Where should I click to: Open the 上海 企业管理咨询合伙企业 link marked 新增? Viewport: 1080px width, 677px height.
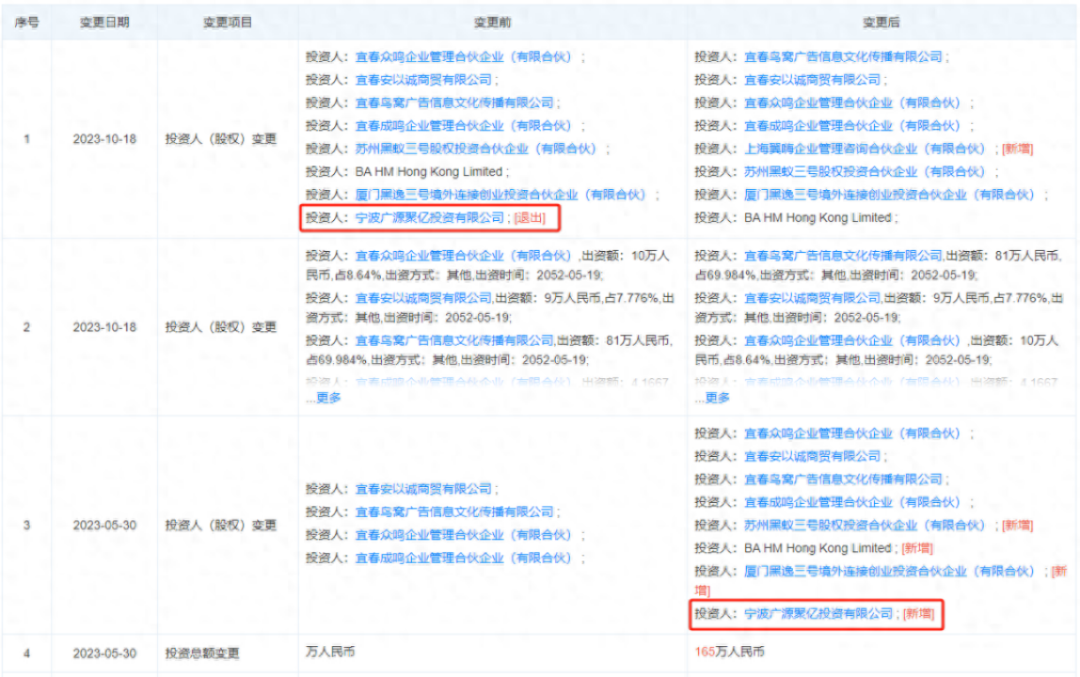tap(864, 149)
